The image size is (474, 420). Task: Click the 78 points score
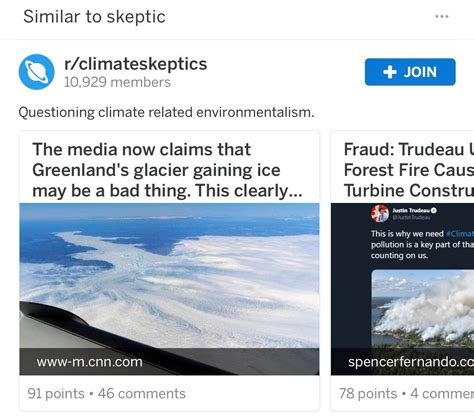[x=368, y=394]
